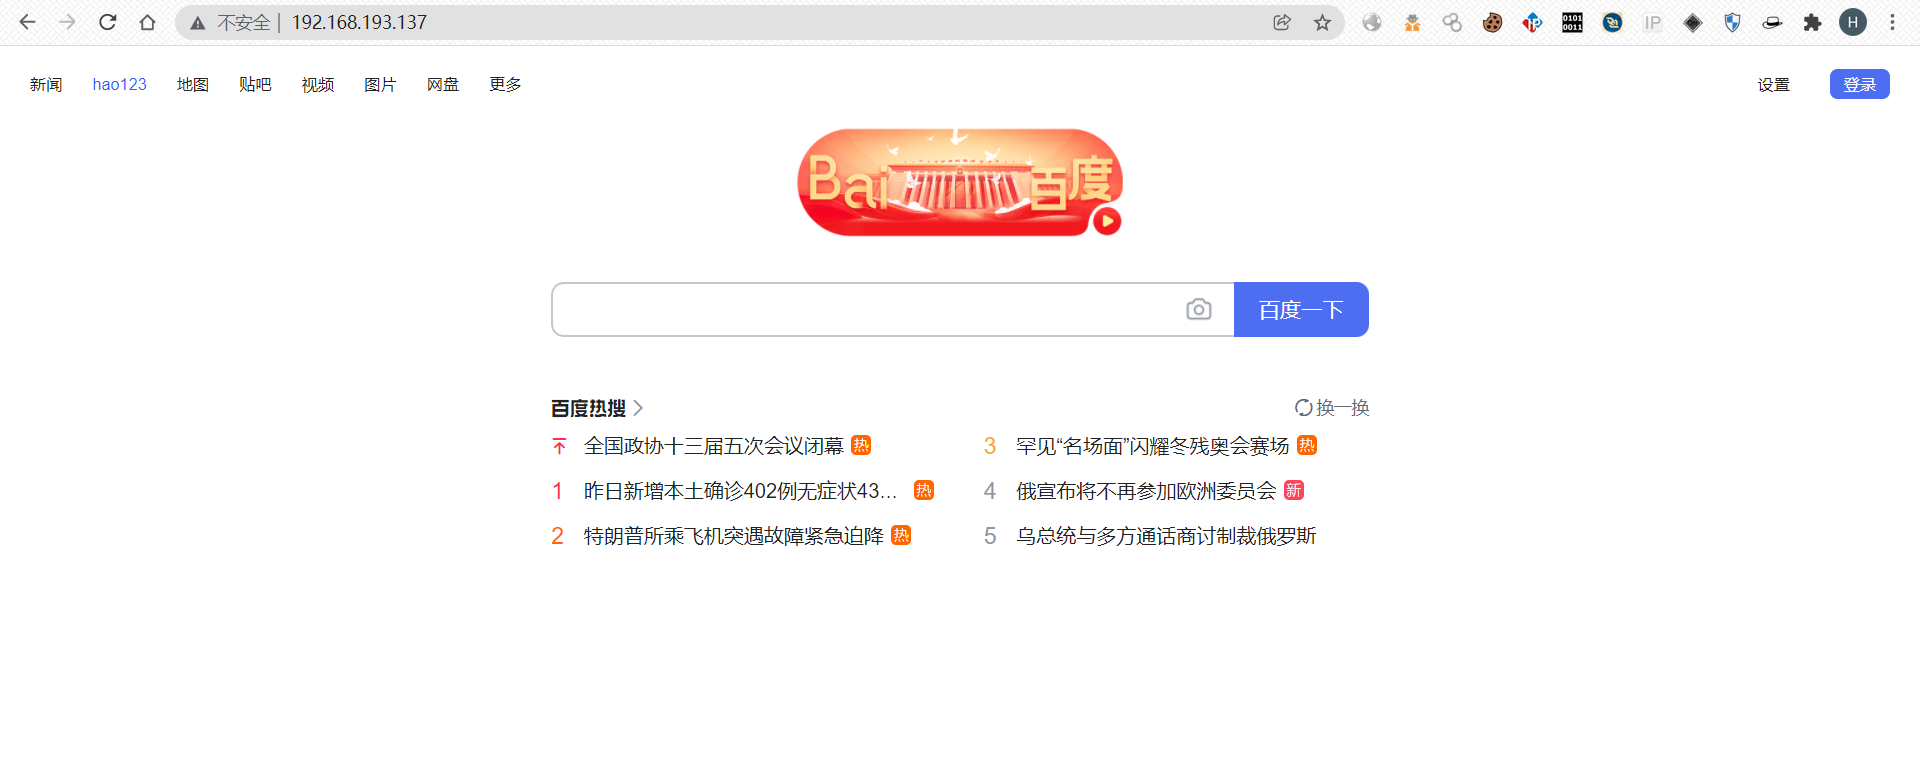Open hot search 特朗普所乘飞机突遇故障紧急迫降
Image resolution: width=1920 pixels, height=764 pixels.
pyautogui.click(x=734, y=536)
